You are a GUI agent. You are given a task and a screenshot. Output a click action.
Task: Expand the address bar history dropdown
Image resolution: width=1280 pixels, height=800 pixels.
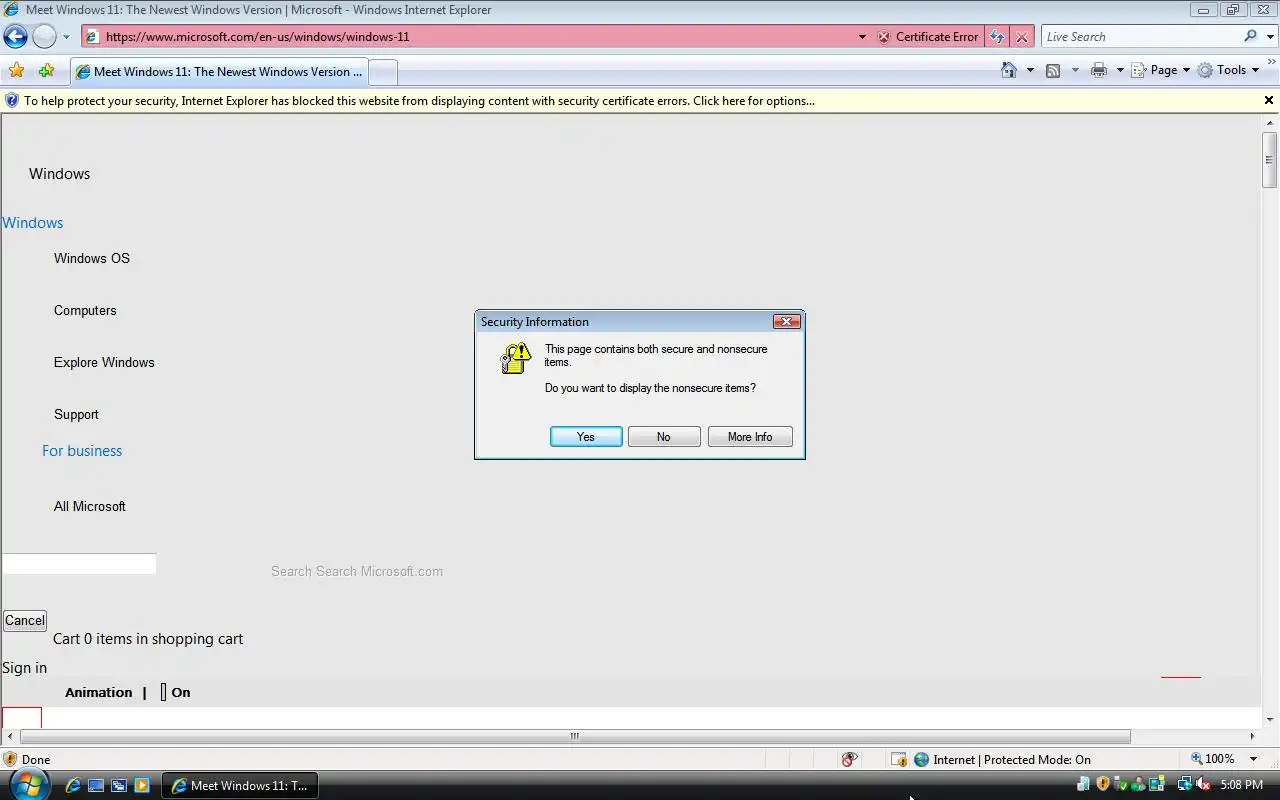[x=862, y=37]
